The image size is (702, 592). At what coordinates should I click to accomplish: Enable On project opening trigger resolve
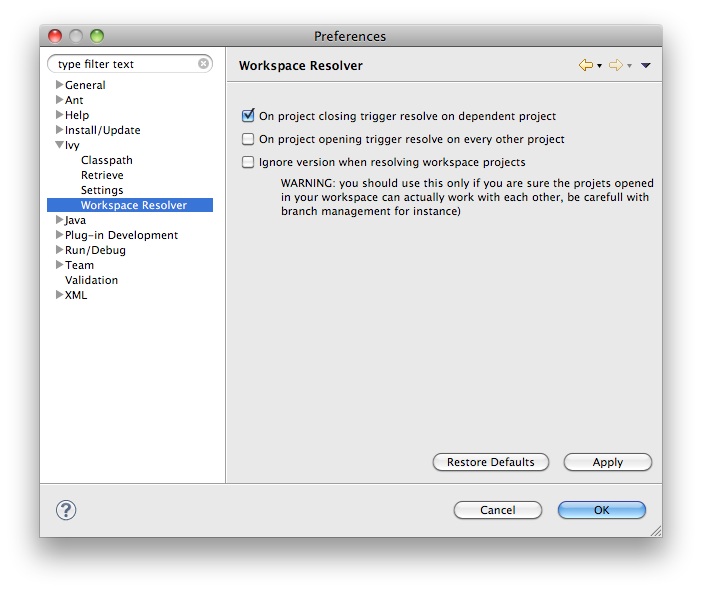point(248,139)
